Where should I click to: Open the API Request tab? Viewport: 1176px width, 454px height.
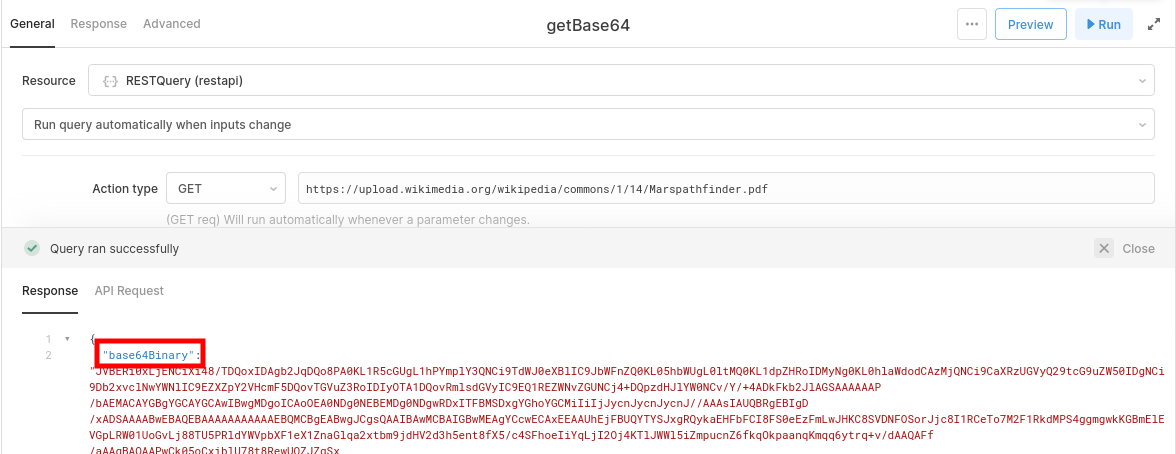[129, 291]
